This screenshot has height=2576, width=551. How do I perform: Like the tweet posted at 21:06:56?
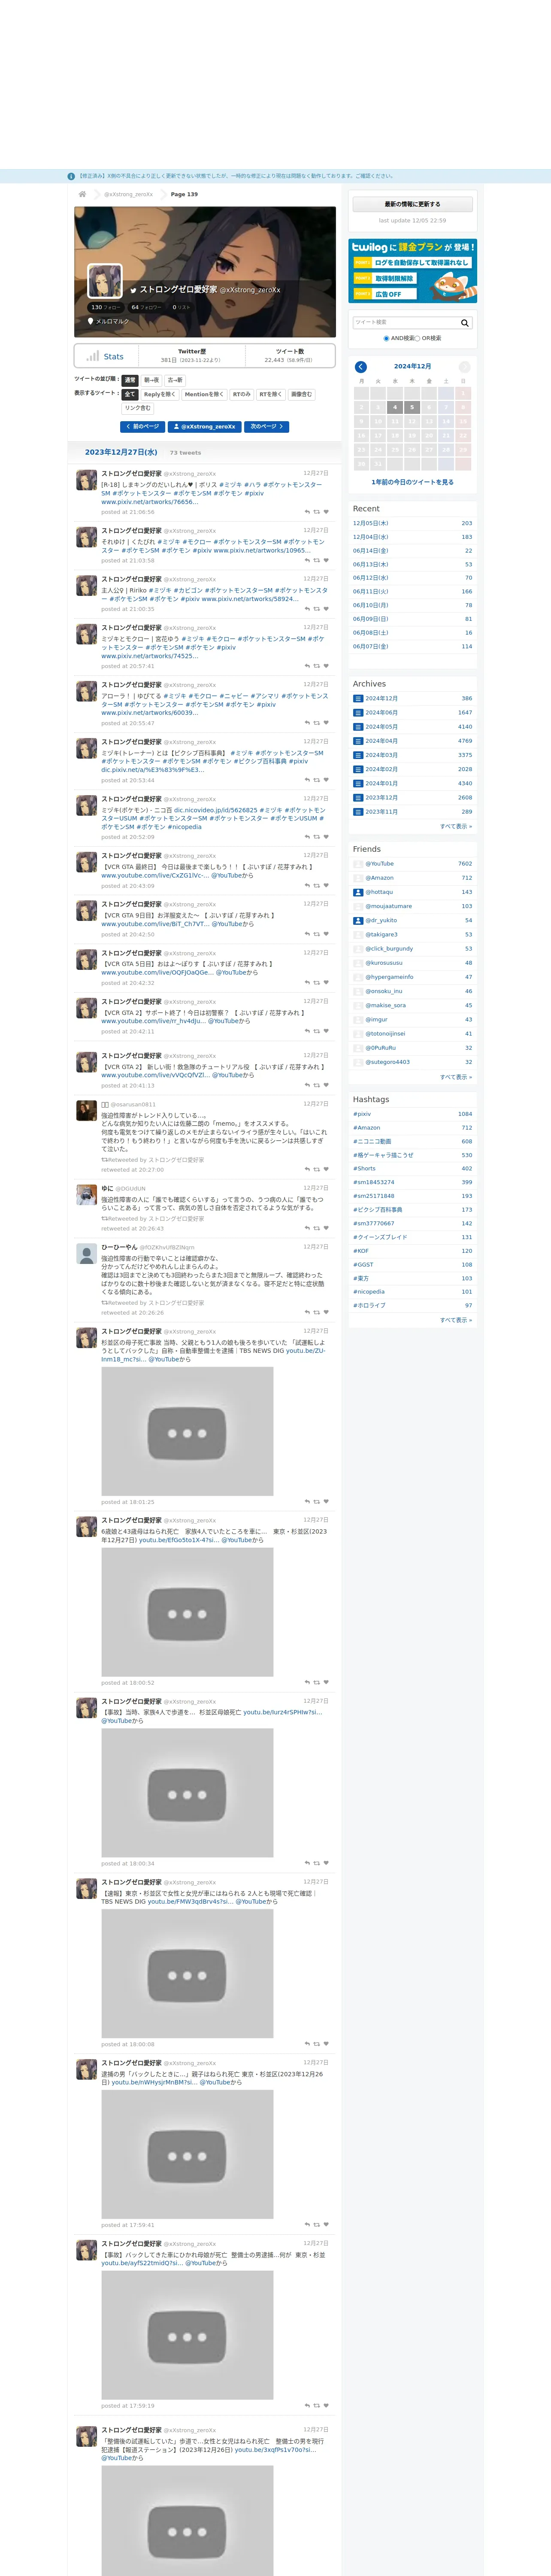pos(326,512)
